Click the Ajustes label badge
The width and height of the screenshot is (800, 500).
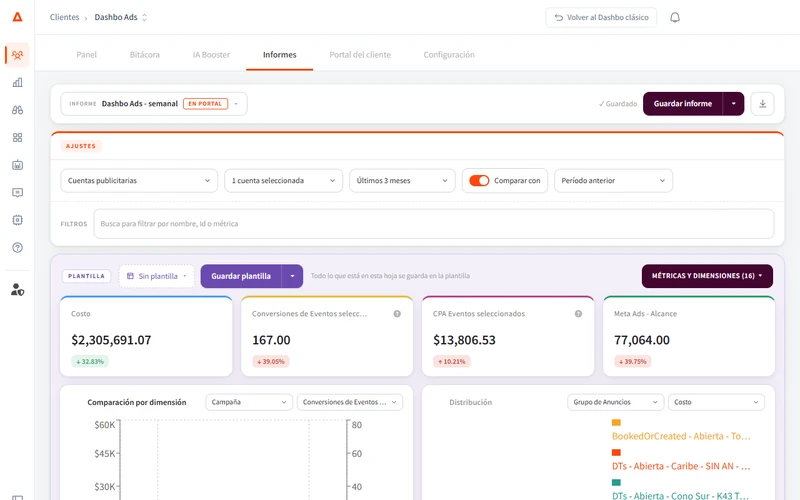tap(81, 146)
